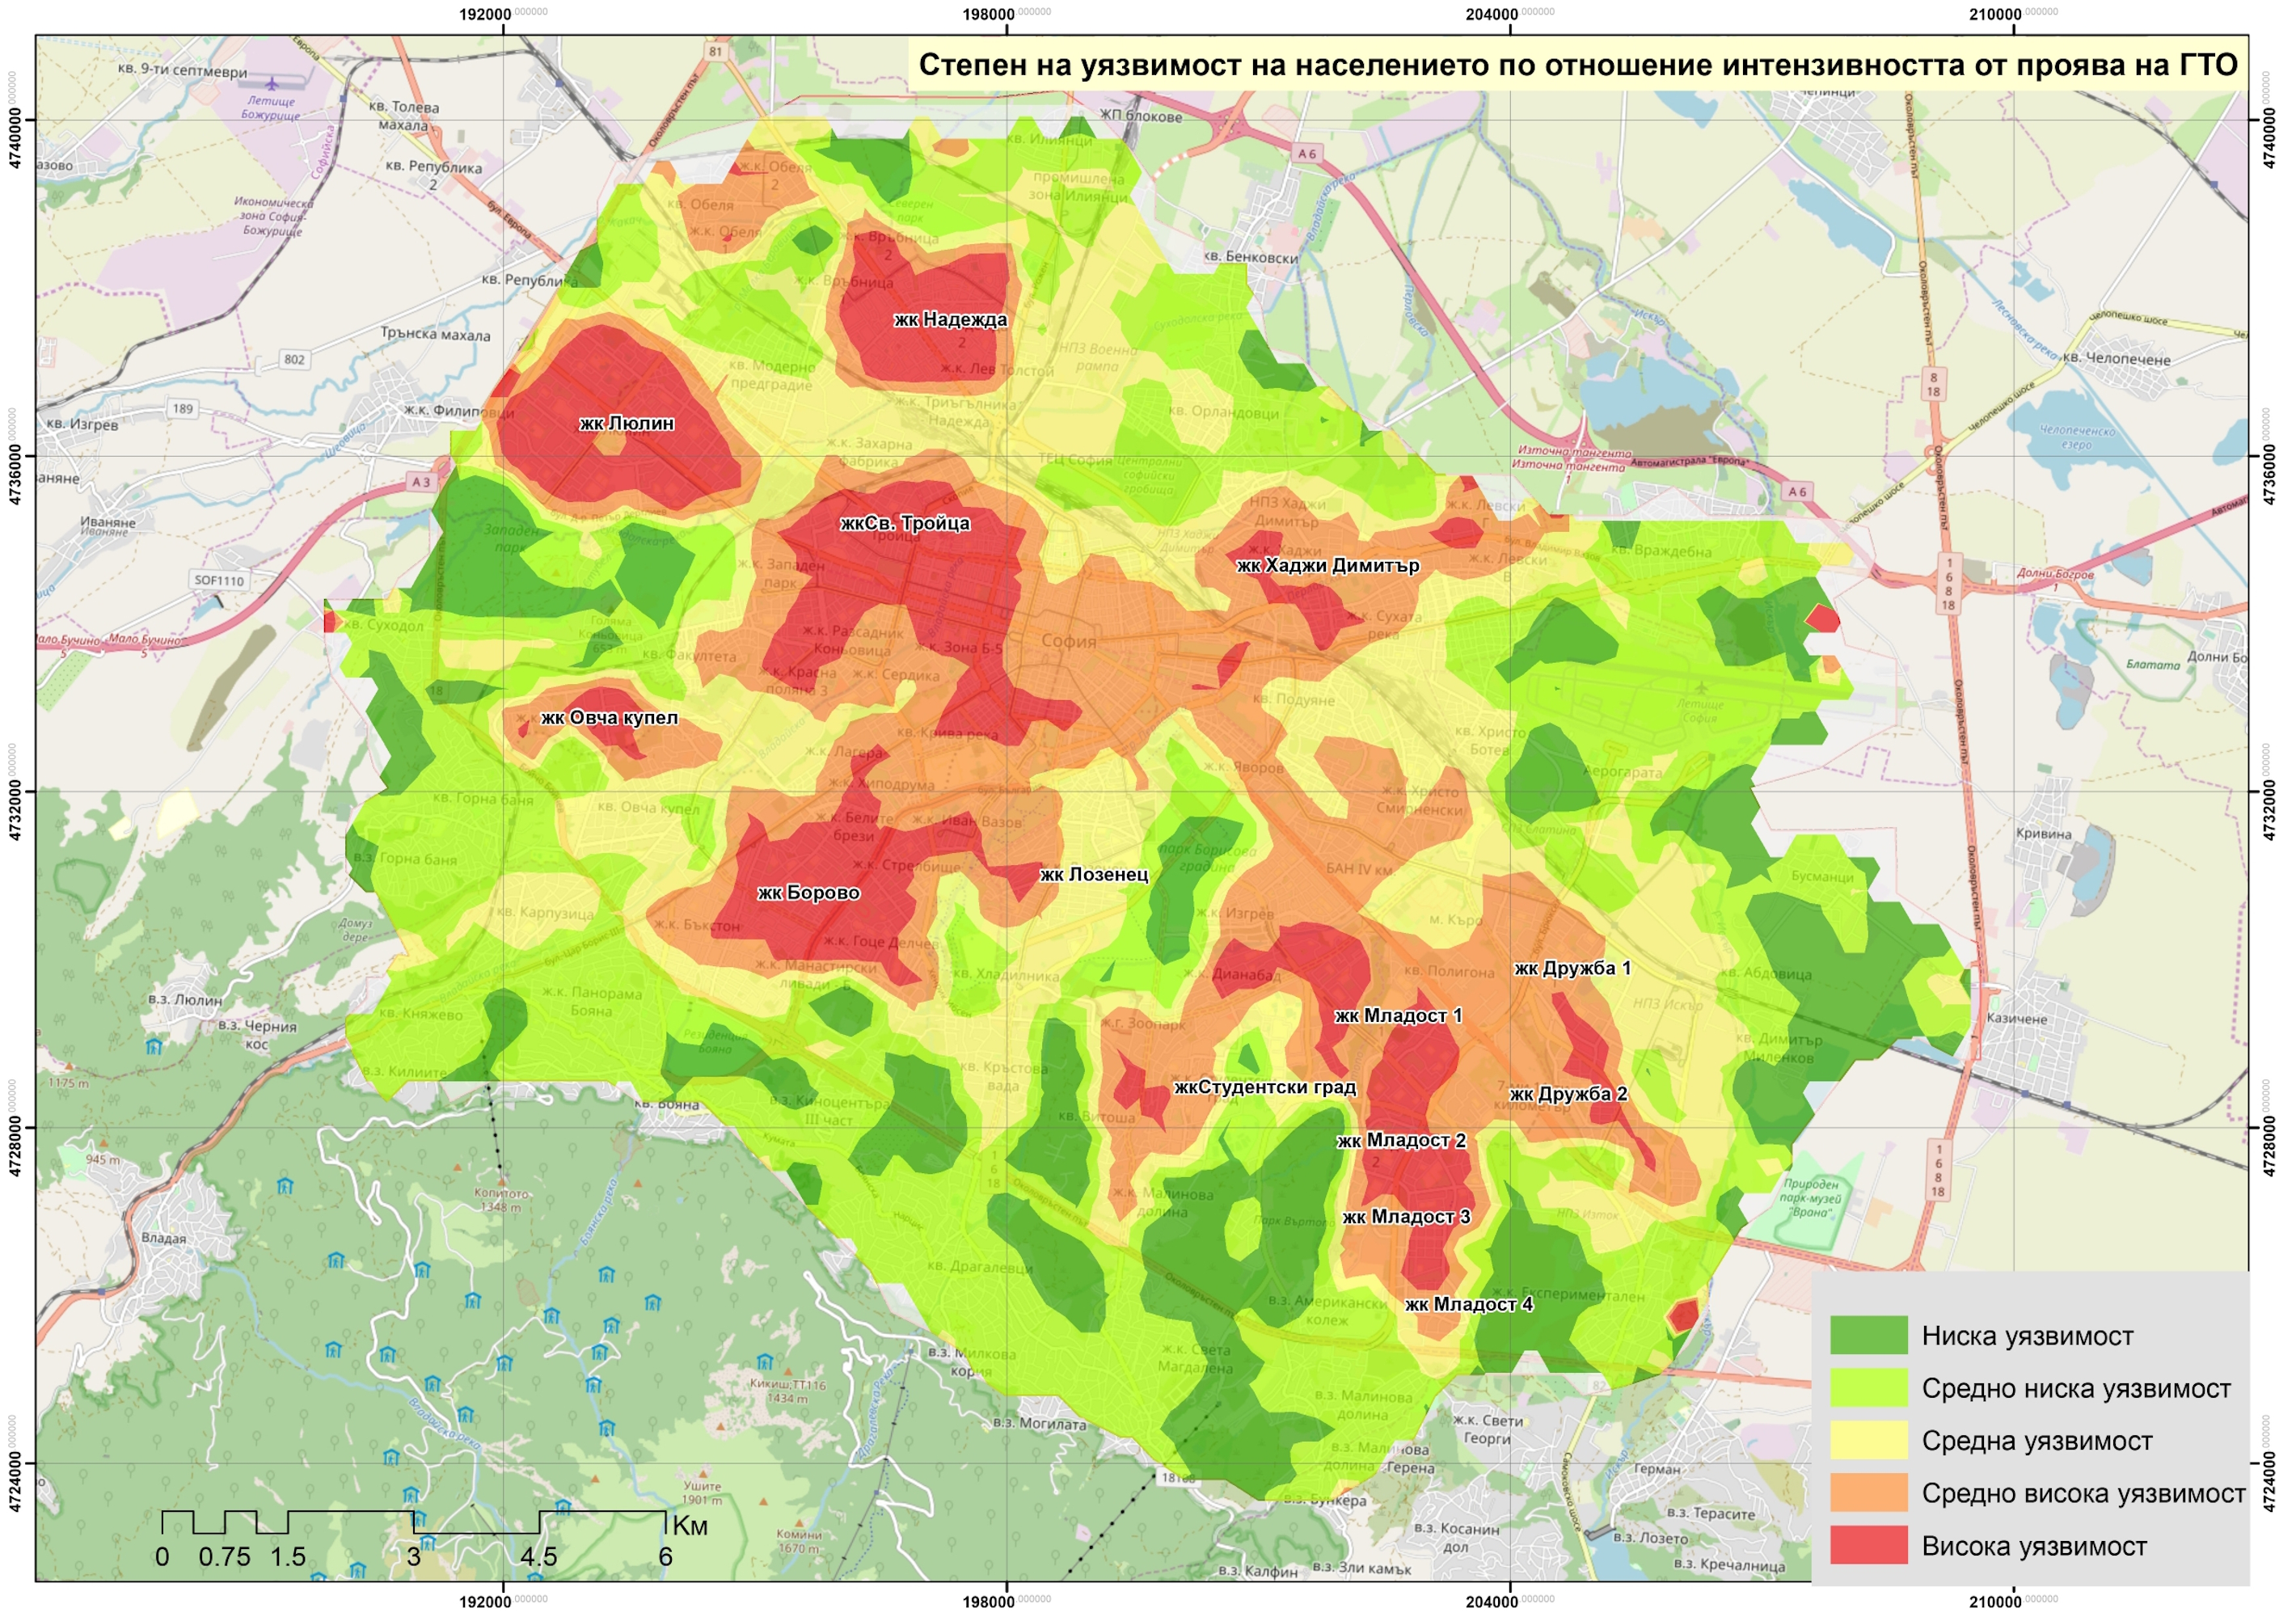Viewport: 2296px width, 1617px height.
Task: Click the 802 road shield
Action: pos(294,359)
